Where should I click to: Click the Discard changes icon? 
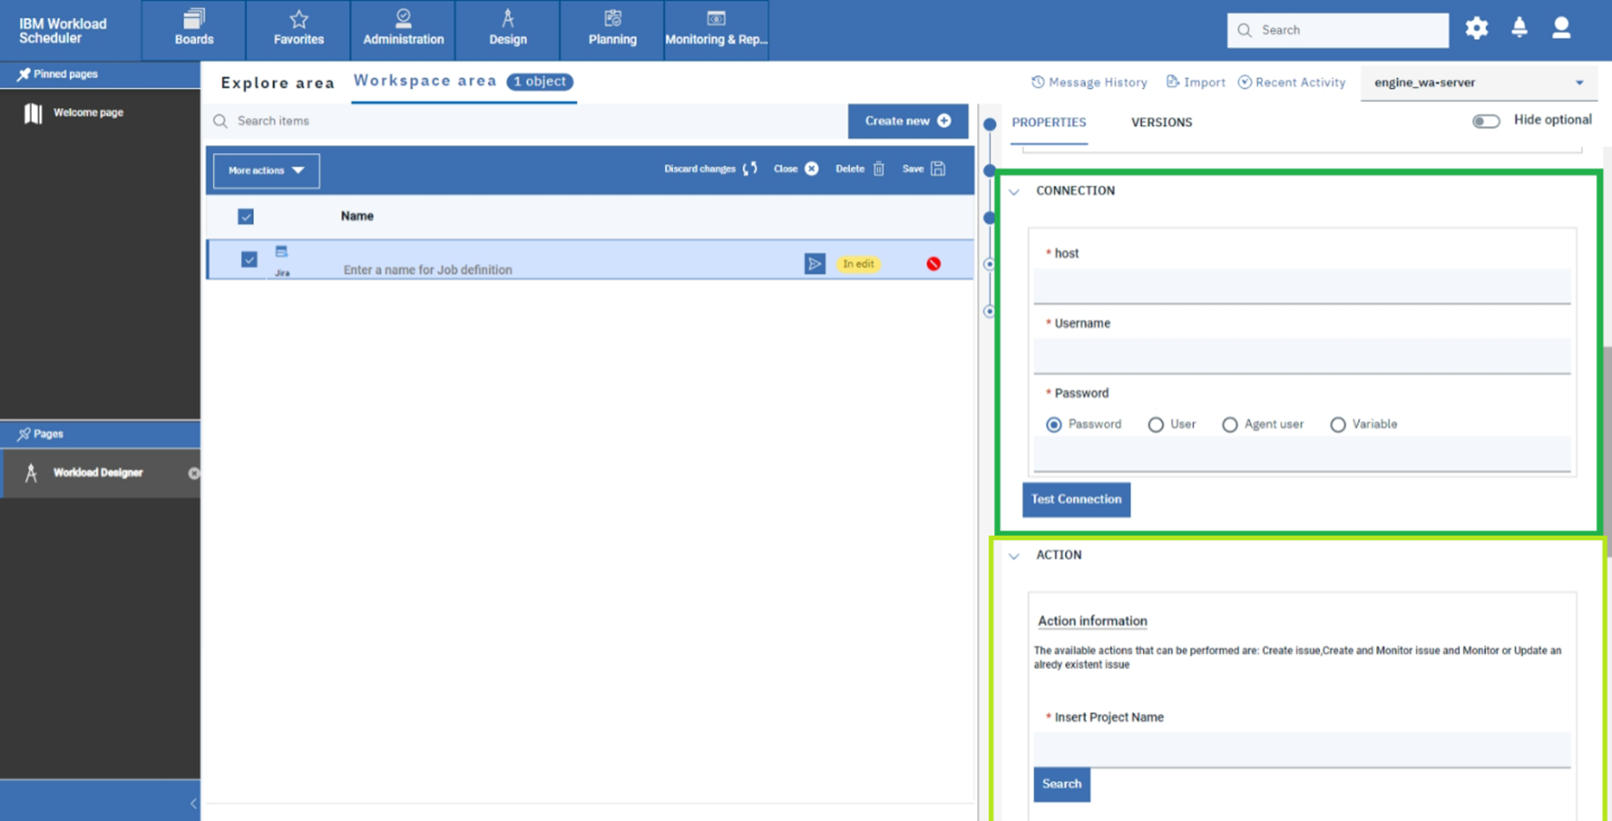click(x=750, y=169)
